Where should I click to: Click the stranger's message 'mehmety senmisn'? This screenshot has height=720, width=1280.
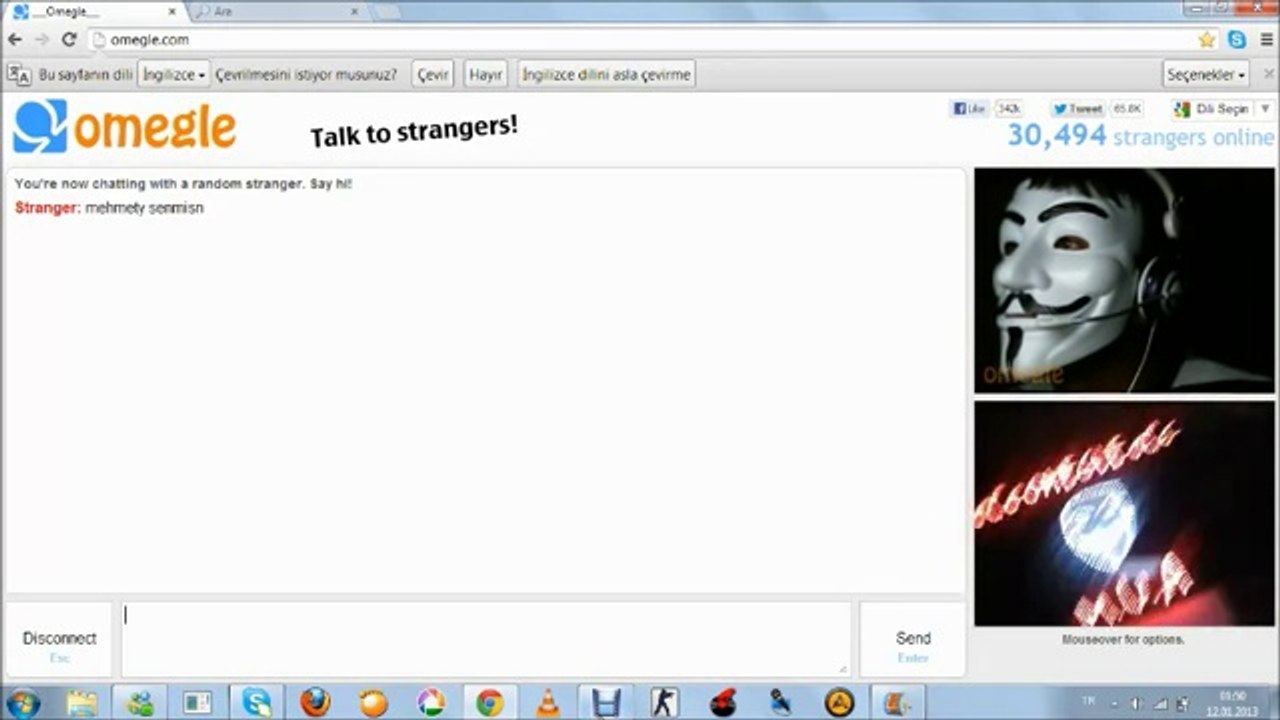tap(144, 208)
